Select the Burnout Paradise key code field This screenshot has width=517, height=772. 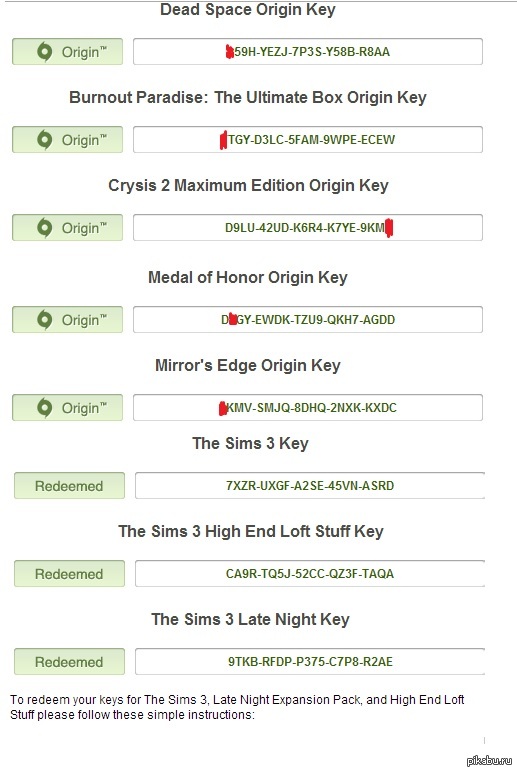point(308,140)
